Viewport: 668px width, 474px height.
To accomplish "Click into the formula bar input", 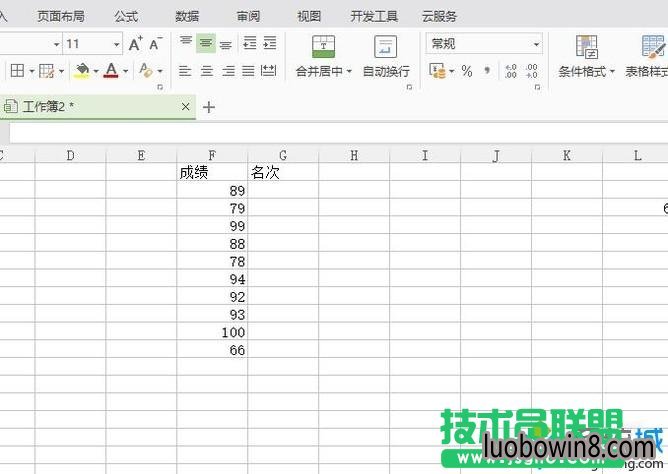I will (339, 133).
